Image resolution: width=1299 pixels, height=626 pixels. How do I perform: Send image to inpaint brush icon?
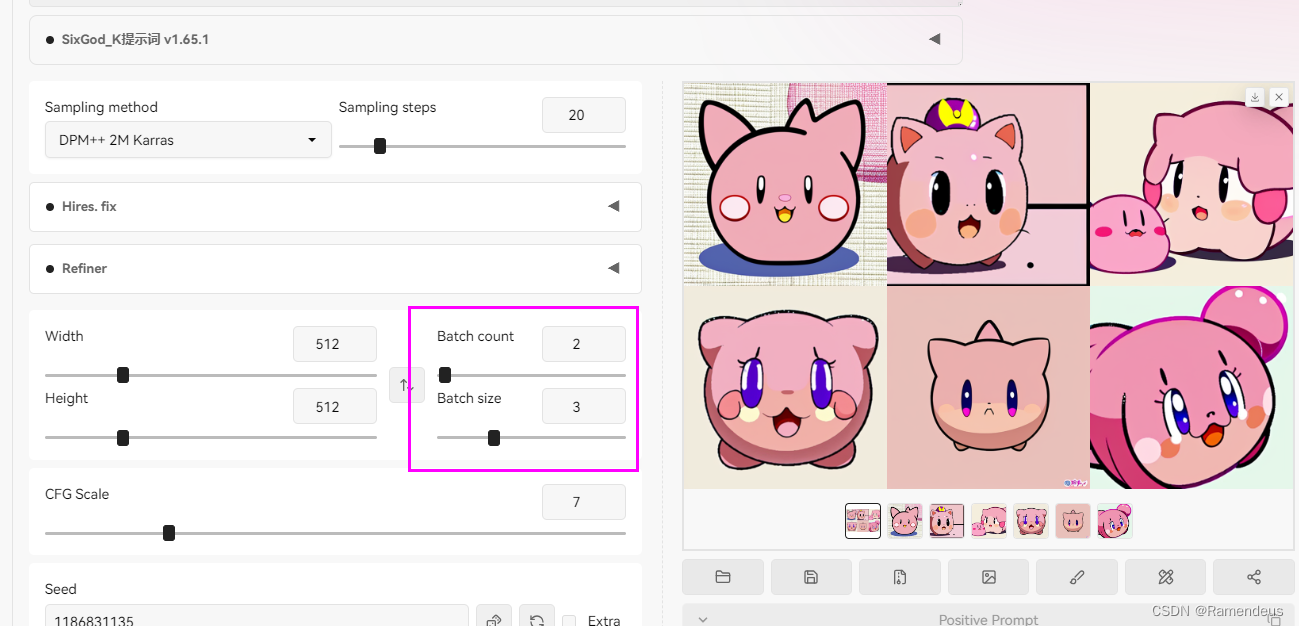(x=1077, y=577)
